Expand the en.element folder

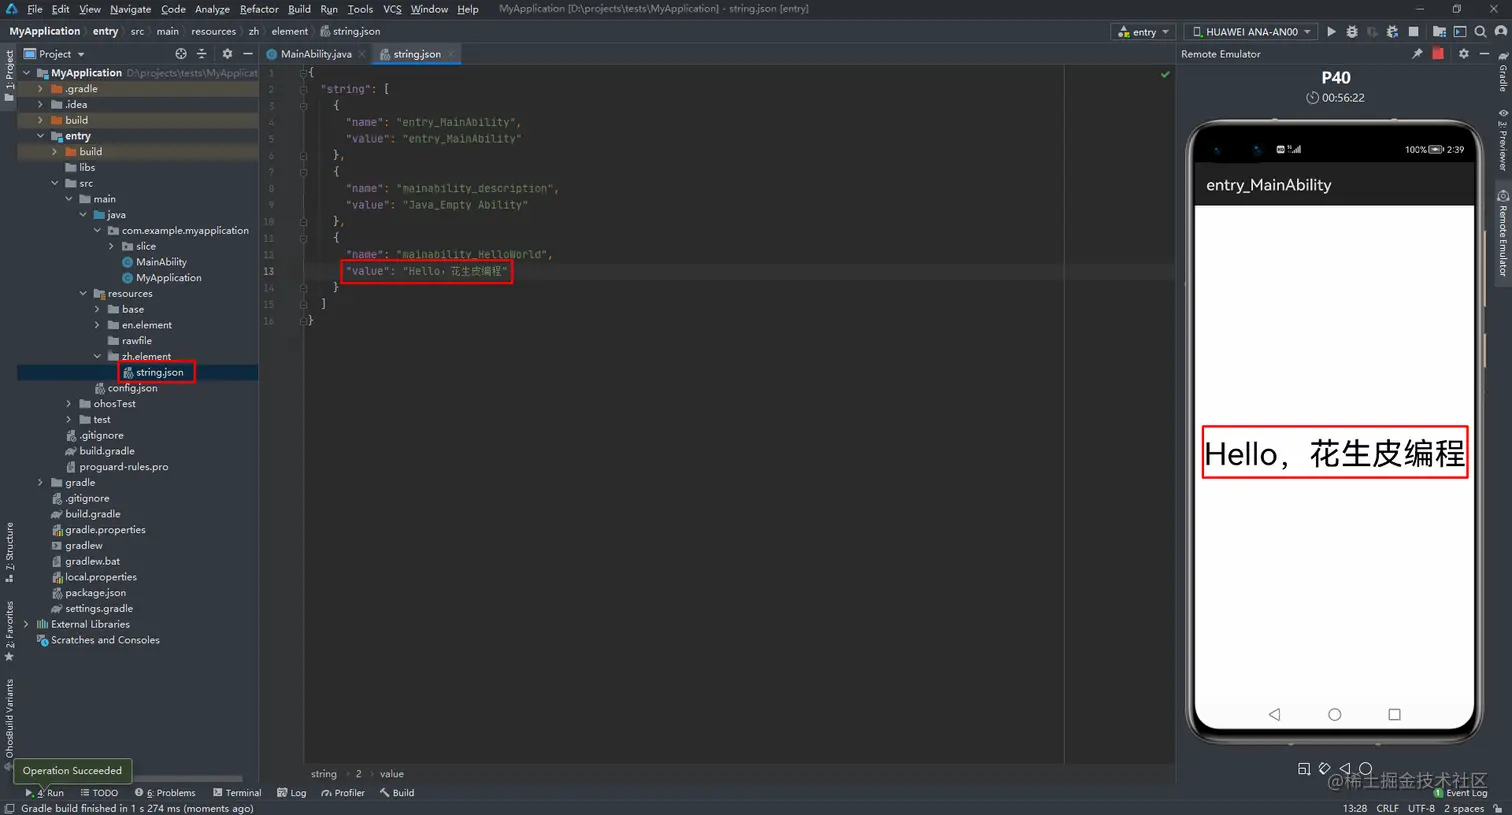tap(97, 325)
